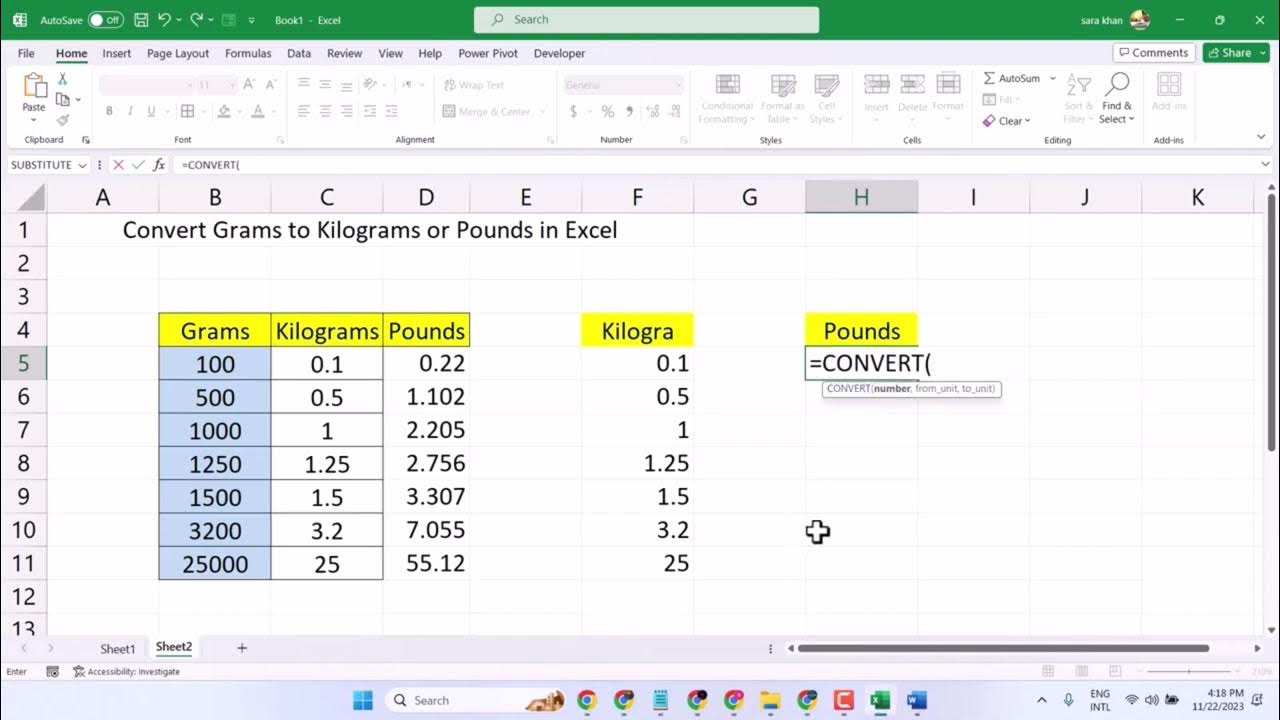Click the Format as Table icon
The height and width of the screenshot is (720, 1280).
pyautogui.click(x=782, y=86)
